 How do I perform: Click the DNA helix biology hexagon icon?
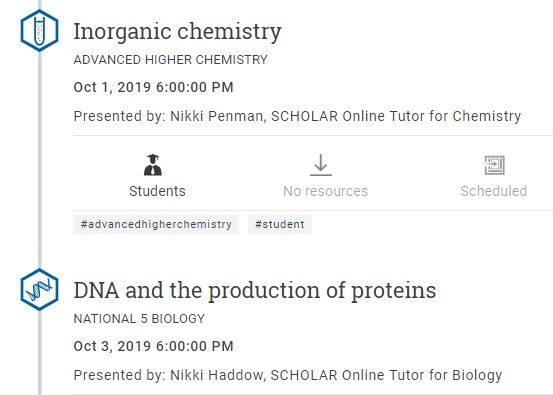tap(39, 290)
